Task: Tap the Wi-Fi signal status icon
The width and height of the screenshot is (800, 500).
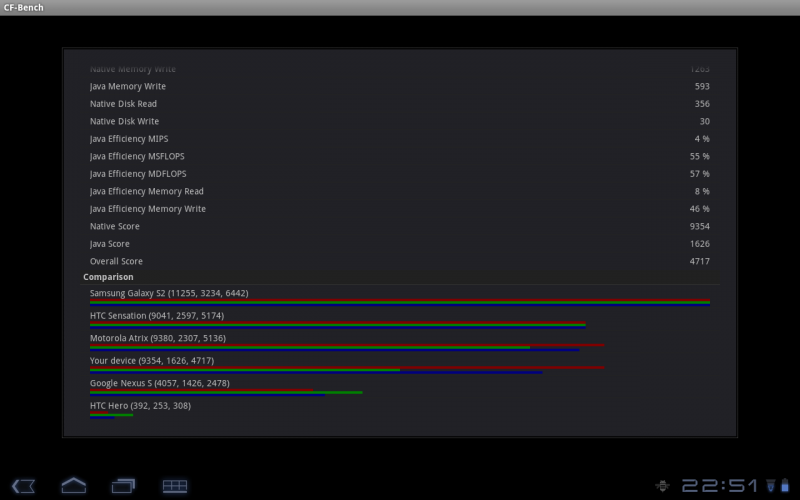Action: click(770, 485)
